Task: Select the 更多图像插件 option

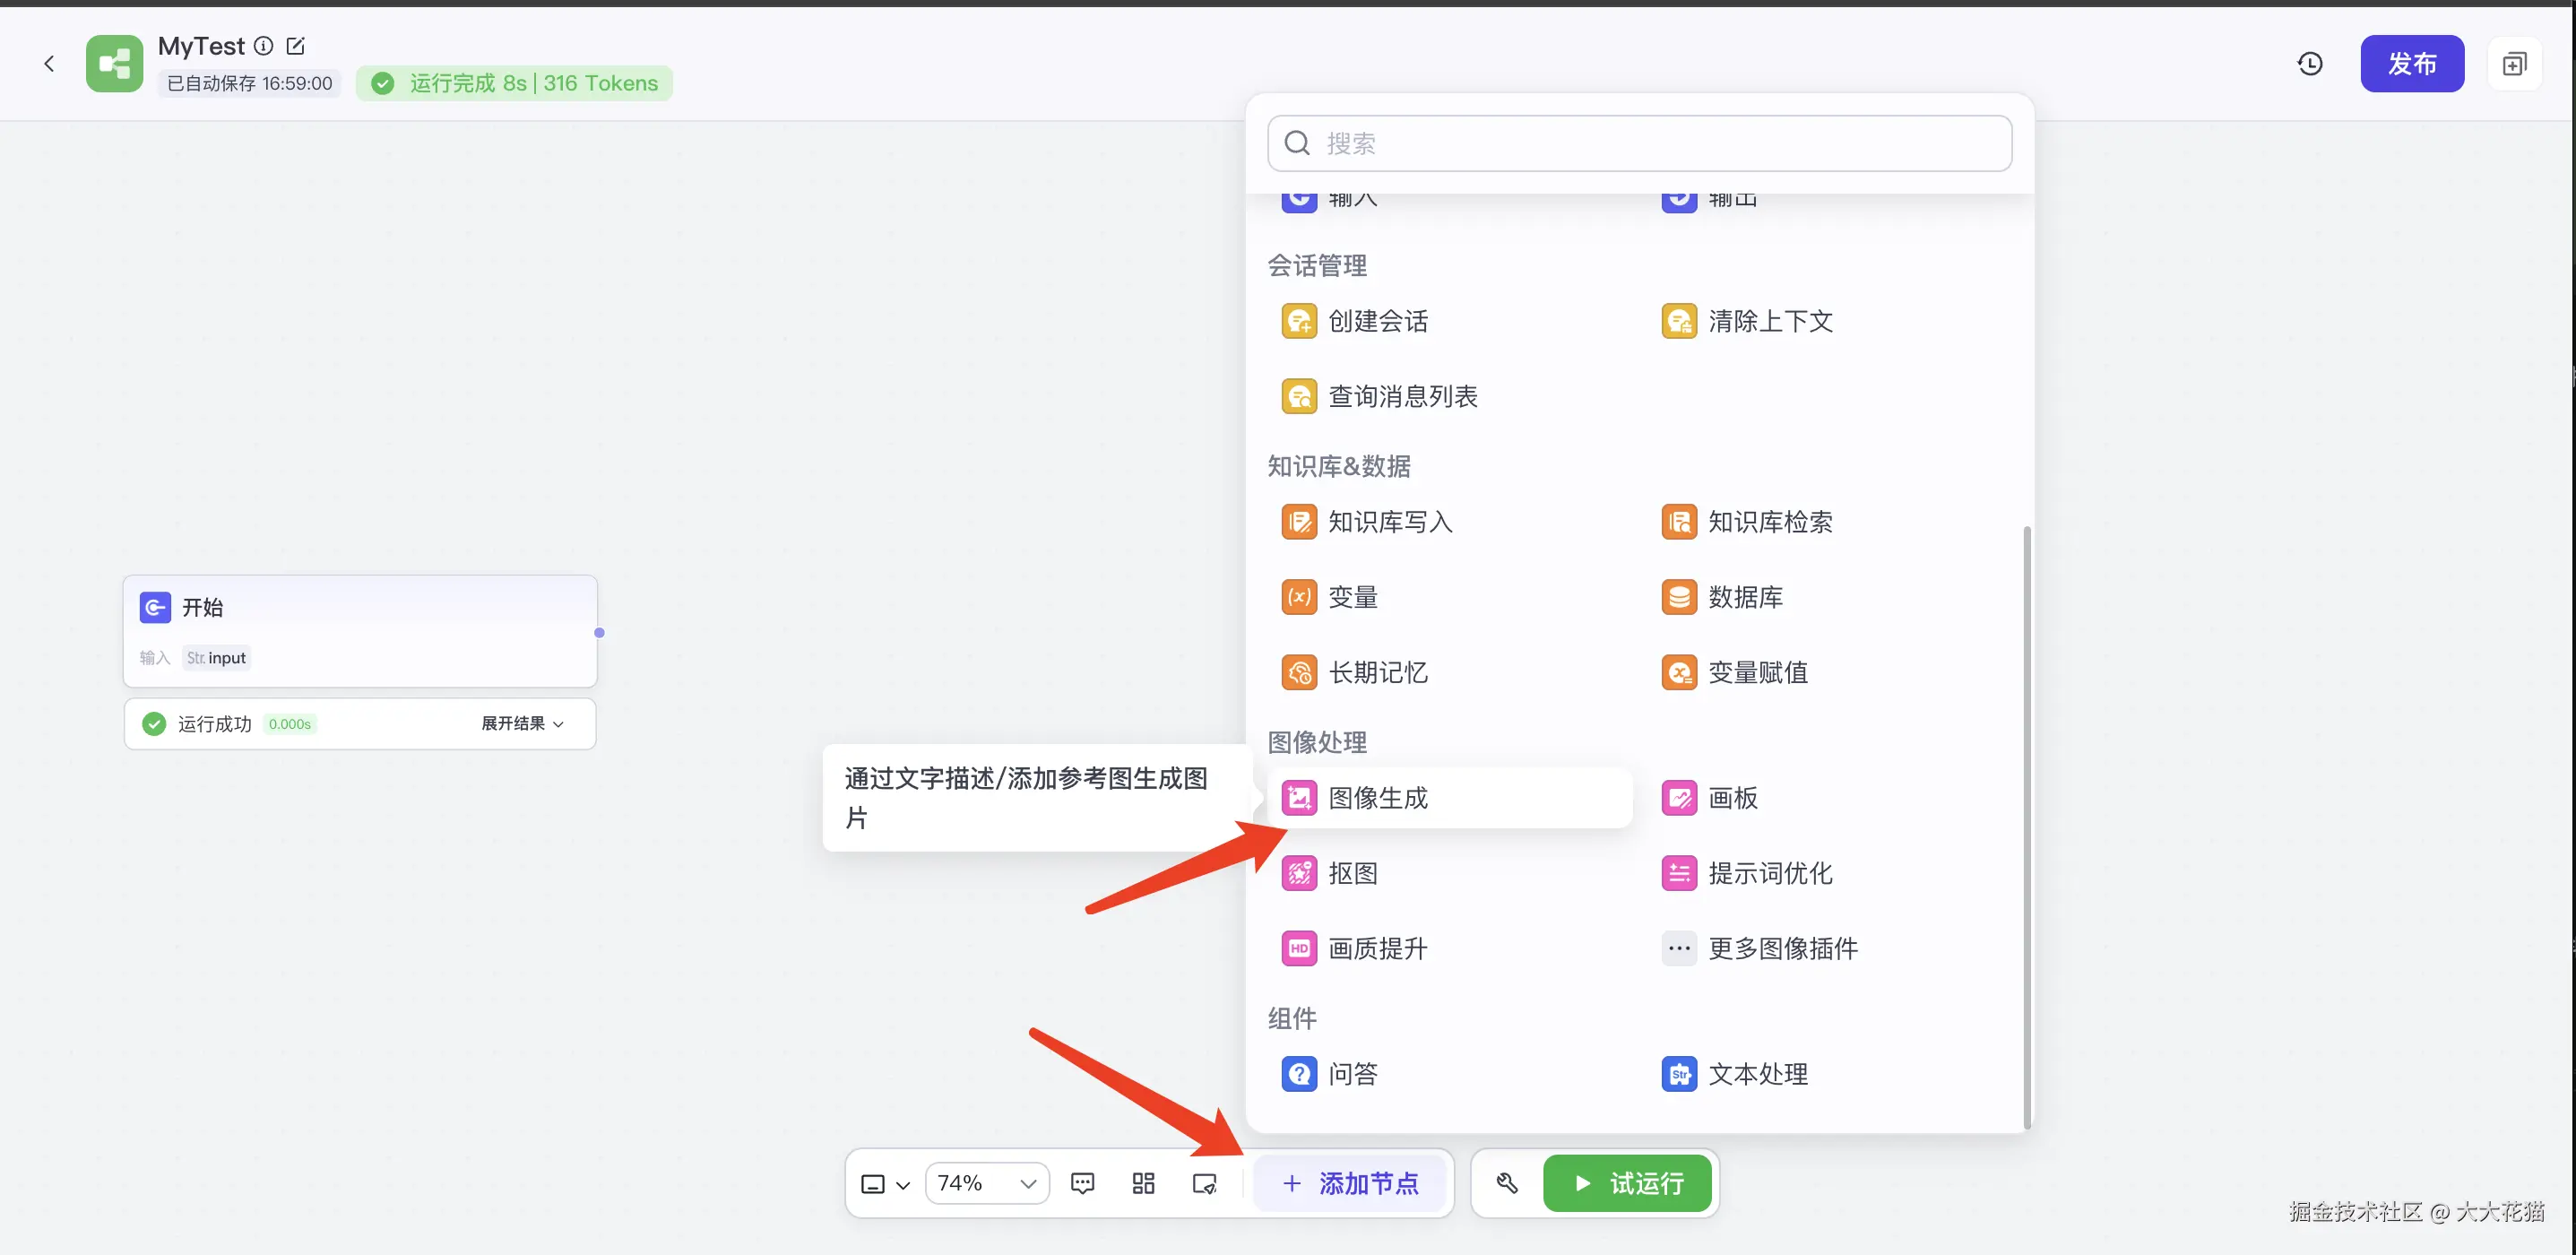Action: tap(1781, 948)
